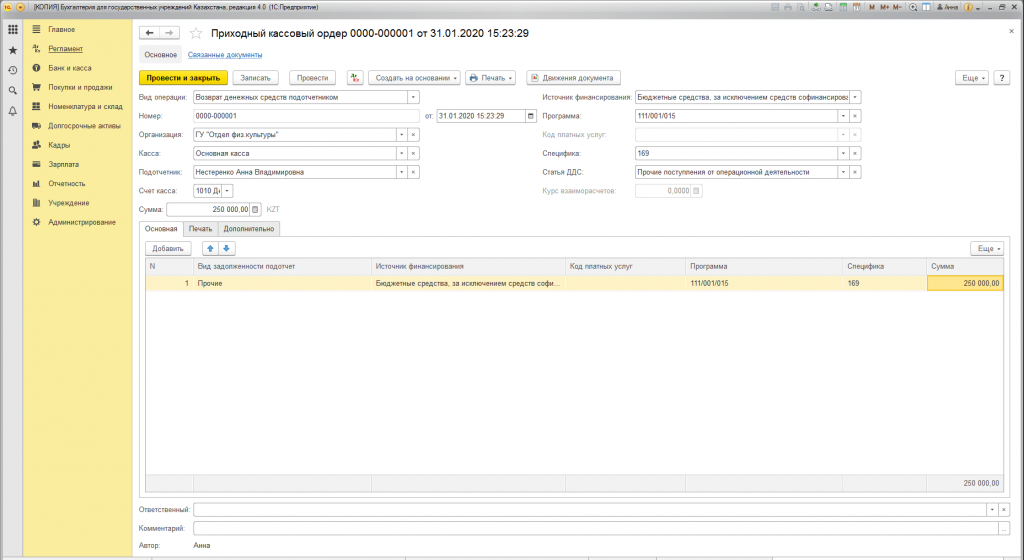Switch to the Дополнительно tab
The width and height of the screenshot is (1024, 560).
(x=249, y=229)
